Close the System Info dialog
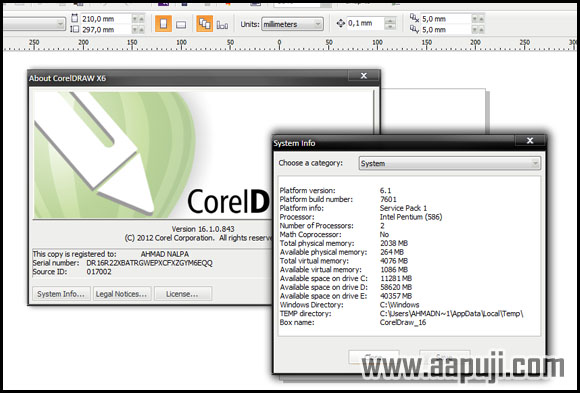The height and width of the screenshot is (393, 580). (x=530, y=141)
